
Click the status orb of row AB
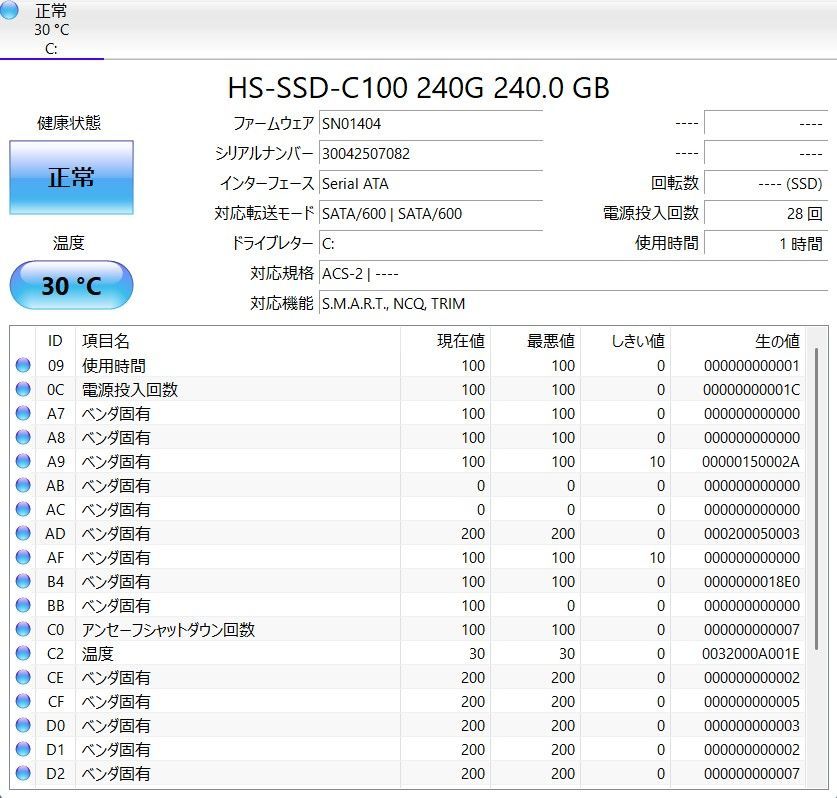pos(23,485)
